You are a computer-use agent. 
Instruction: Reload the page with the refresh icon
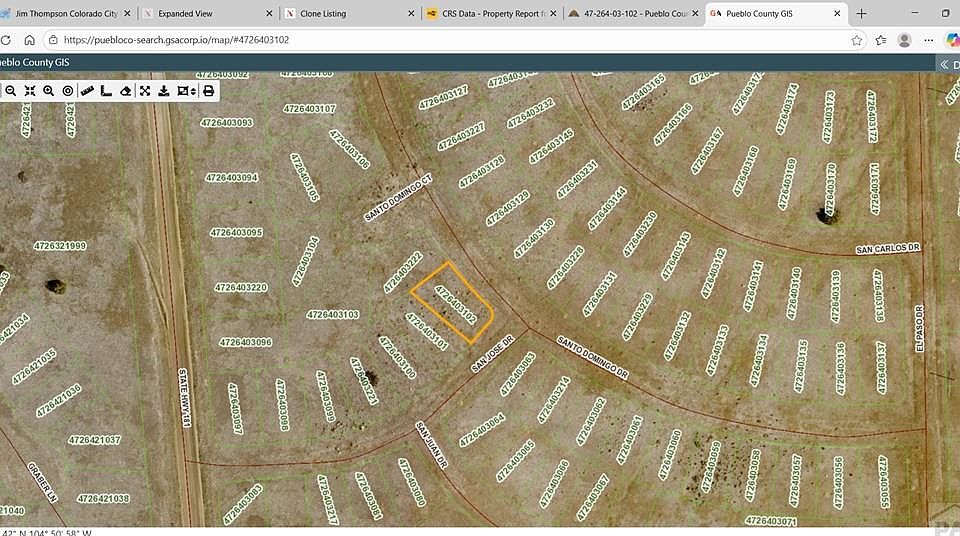(x=6, y=40)
